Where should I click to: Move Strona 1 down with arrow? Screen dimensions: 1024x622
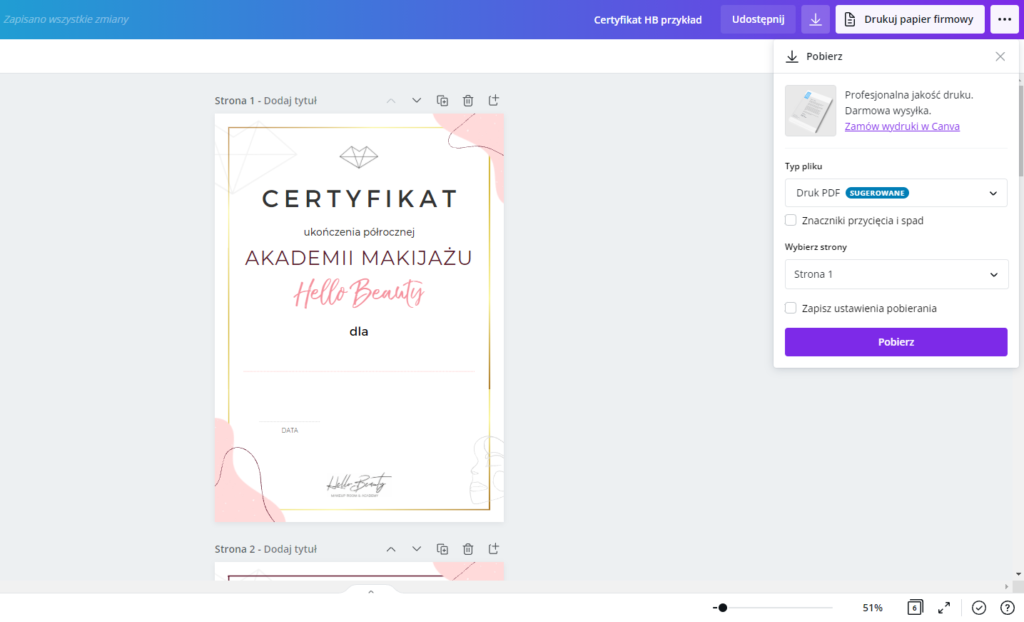(416, 101)
